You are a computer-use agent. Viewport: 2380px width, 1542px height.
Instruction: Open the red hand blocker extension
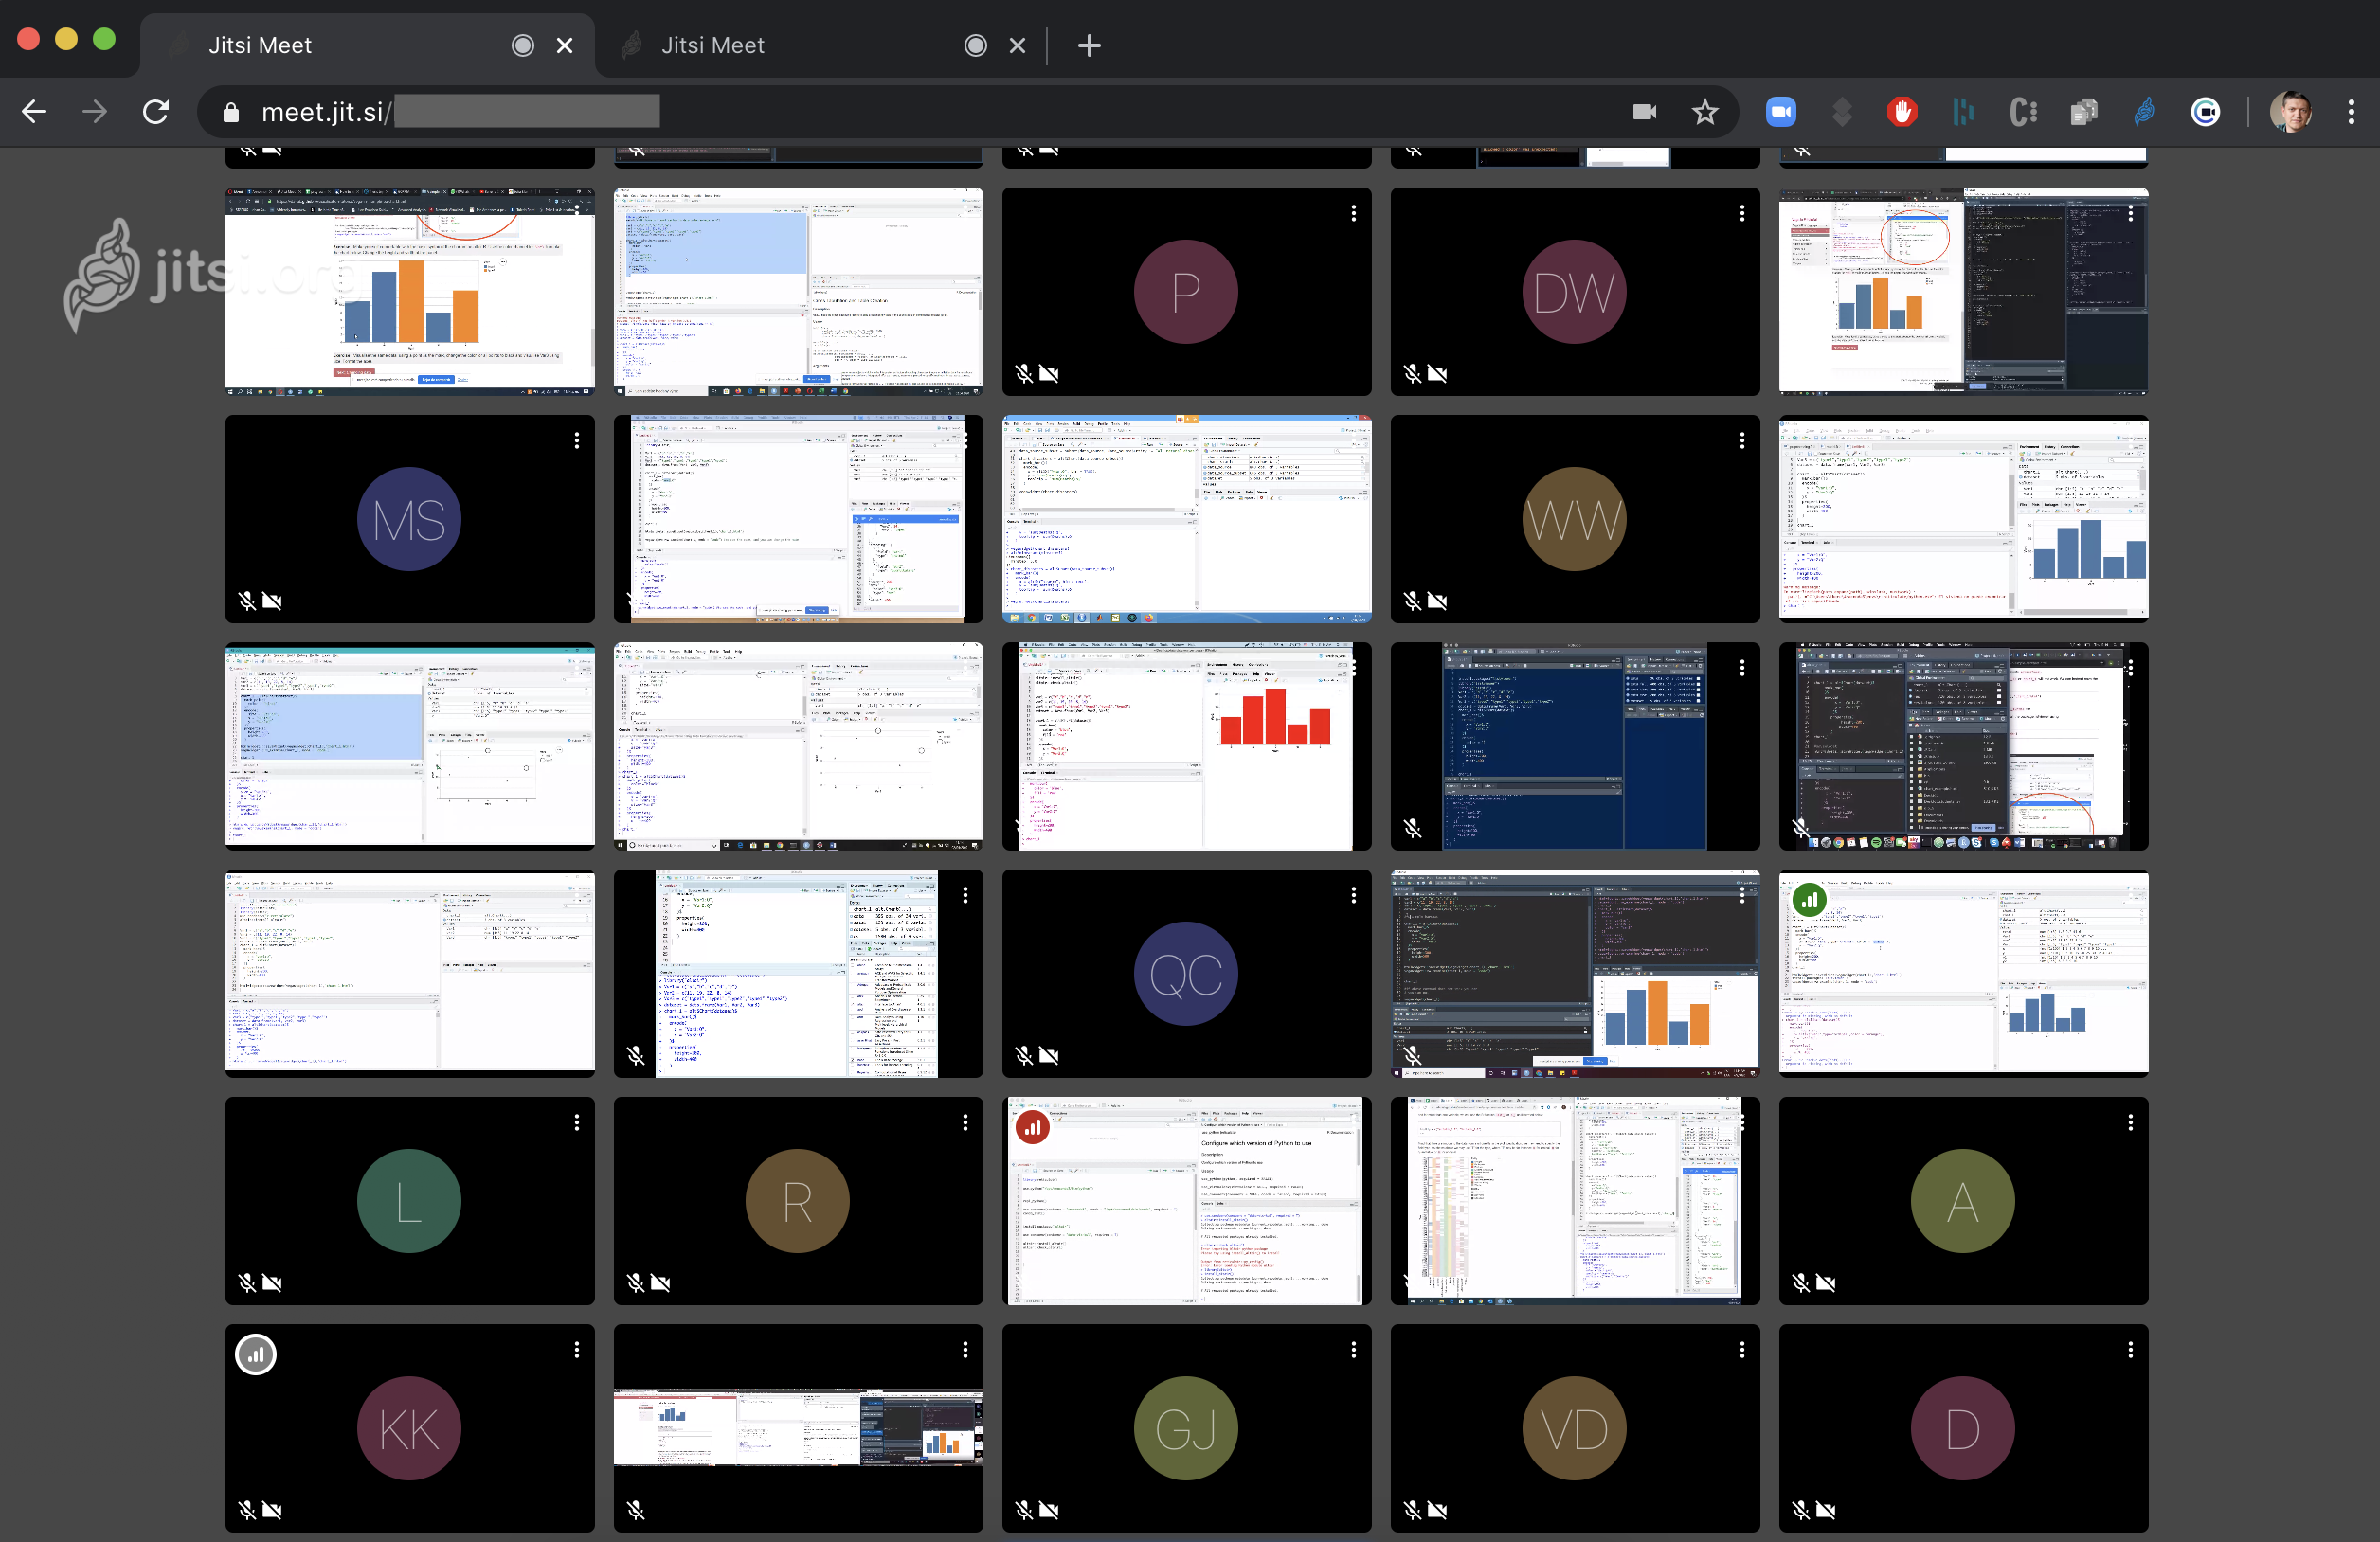[x=1902, y=112]
